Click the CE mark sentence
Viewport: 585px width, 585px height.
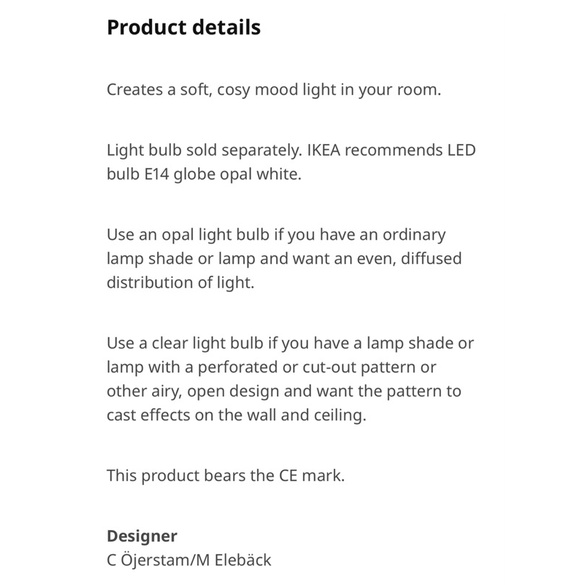[x=226, y=476]
